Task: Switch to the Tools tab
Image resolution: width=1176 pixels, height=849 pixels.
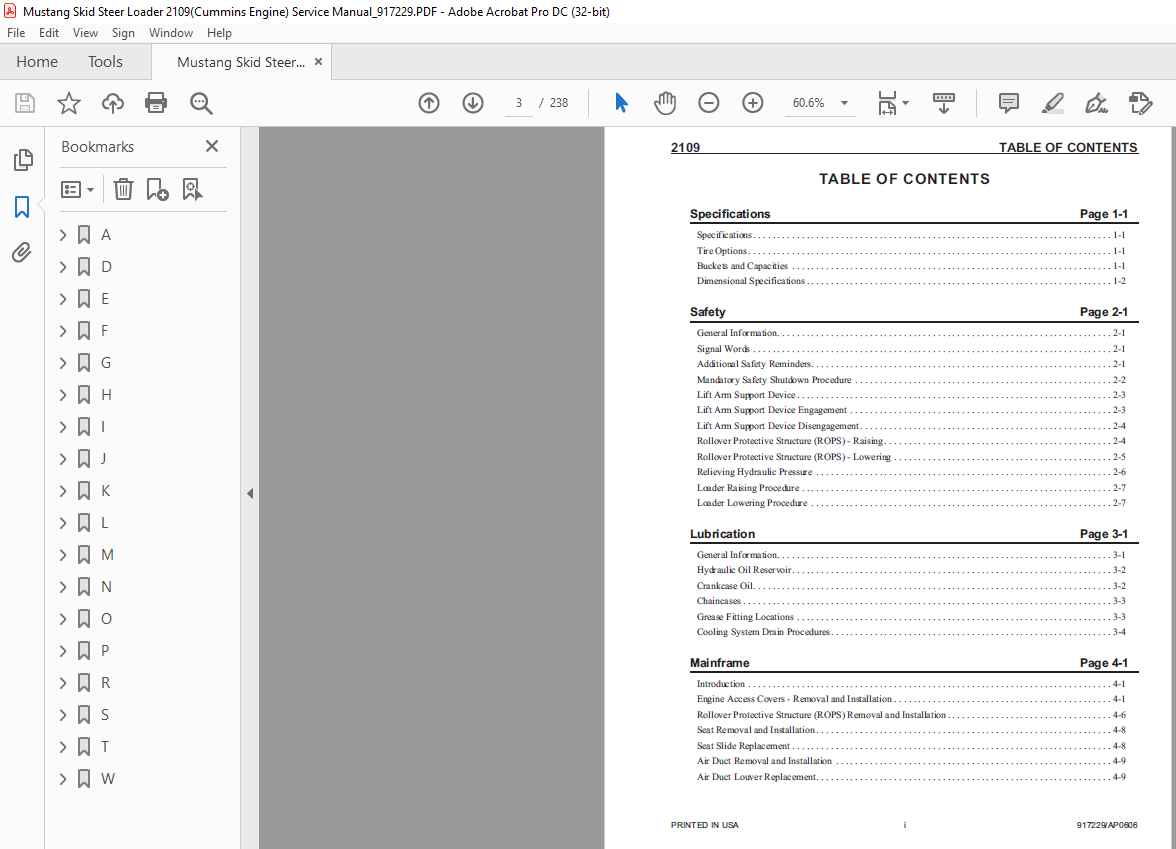Action: 105,62
